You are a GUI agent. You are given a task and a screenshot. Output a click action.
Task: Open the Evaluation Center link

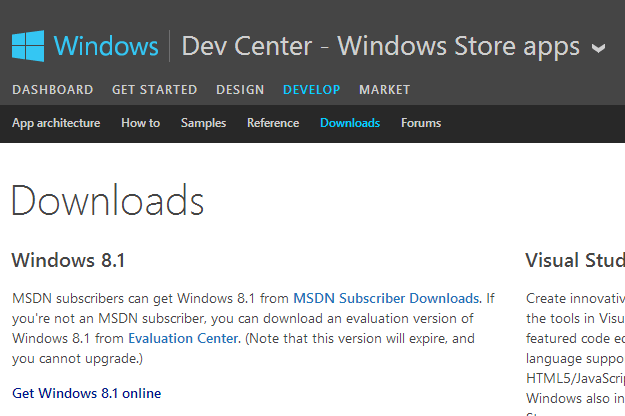pos(183,338)
